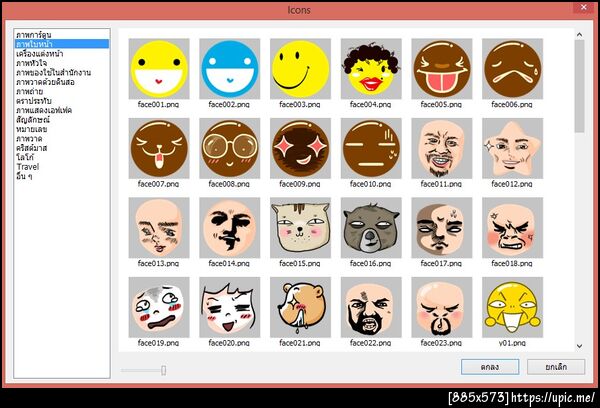600x408 pixels.
Task: Click the thumbnail size slider handle
Action: tap(163, 370)
